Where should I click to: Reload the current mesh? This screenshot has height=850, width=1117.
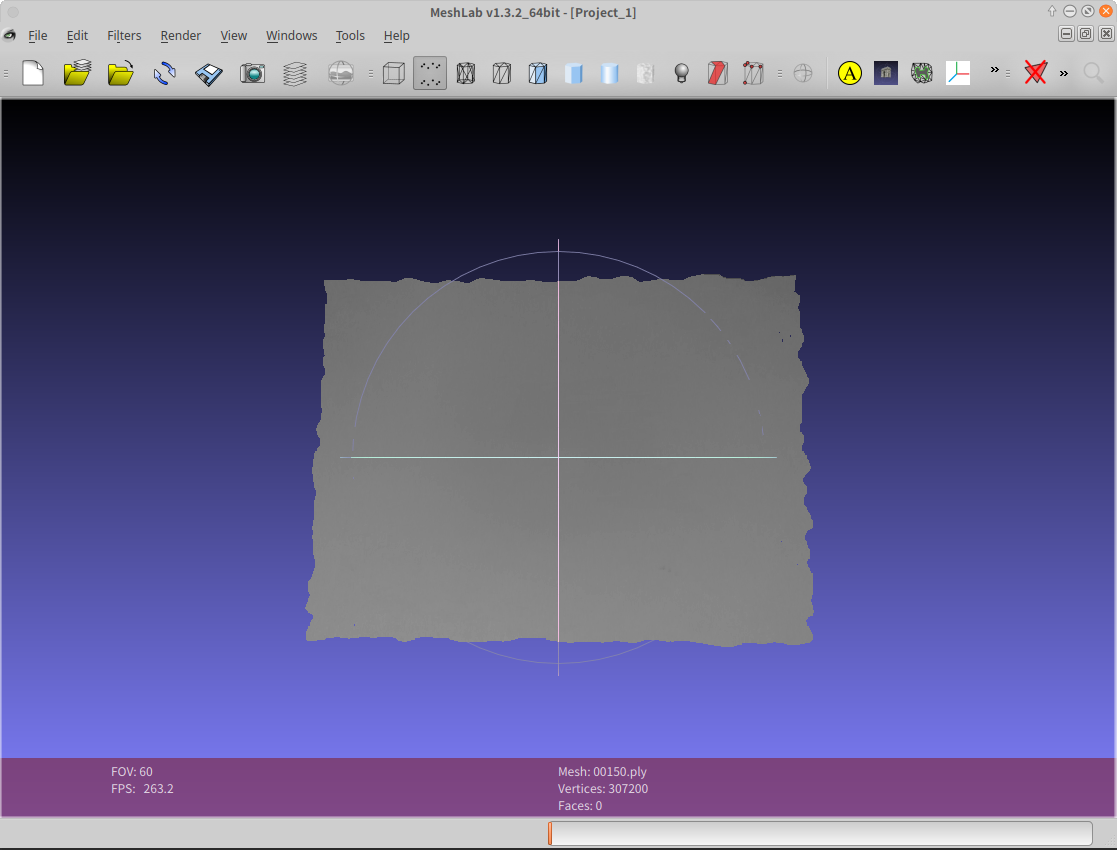pyautogui.click(x=163, y=73)
